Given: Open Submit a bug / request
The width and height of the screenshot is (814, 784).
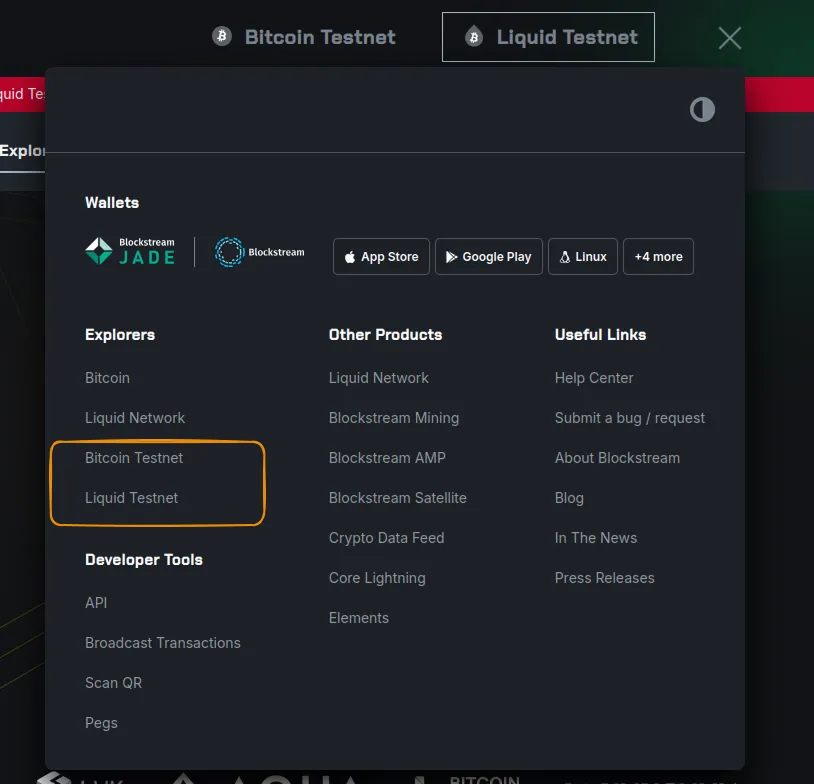Looking at the screenshot, I should click(x=630, y=418).
